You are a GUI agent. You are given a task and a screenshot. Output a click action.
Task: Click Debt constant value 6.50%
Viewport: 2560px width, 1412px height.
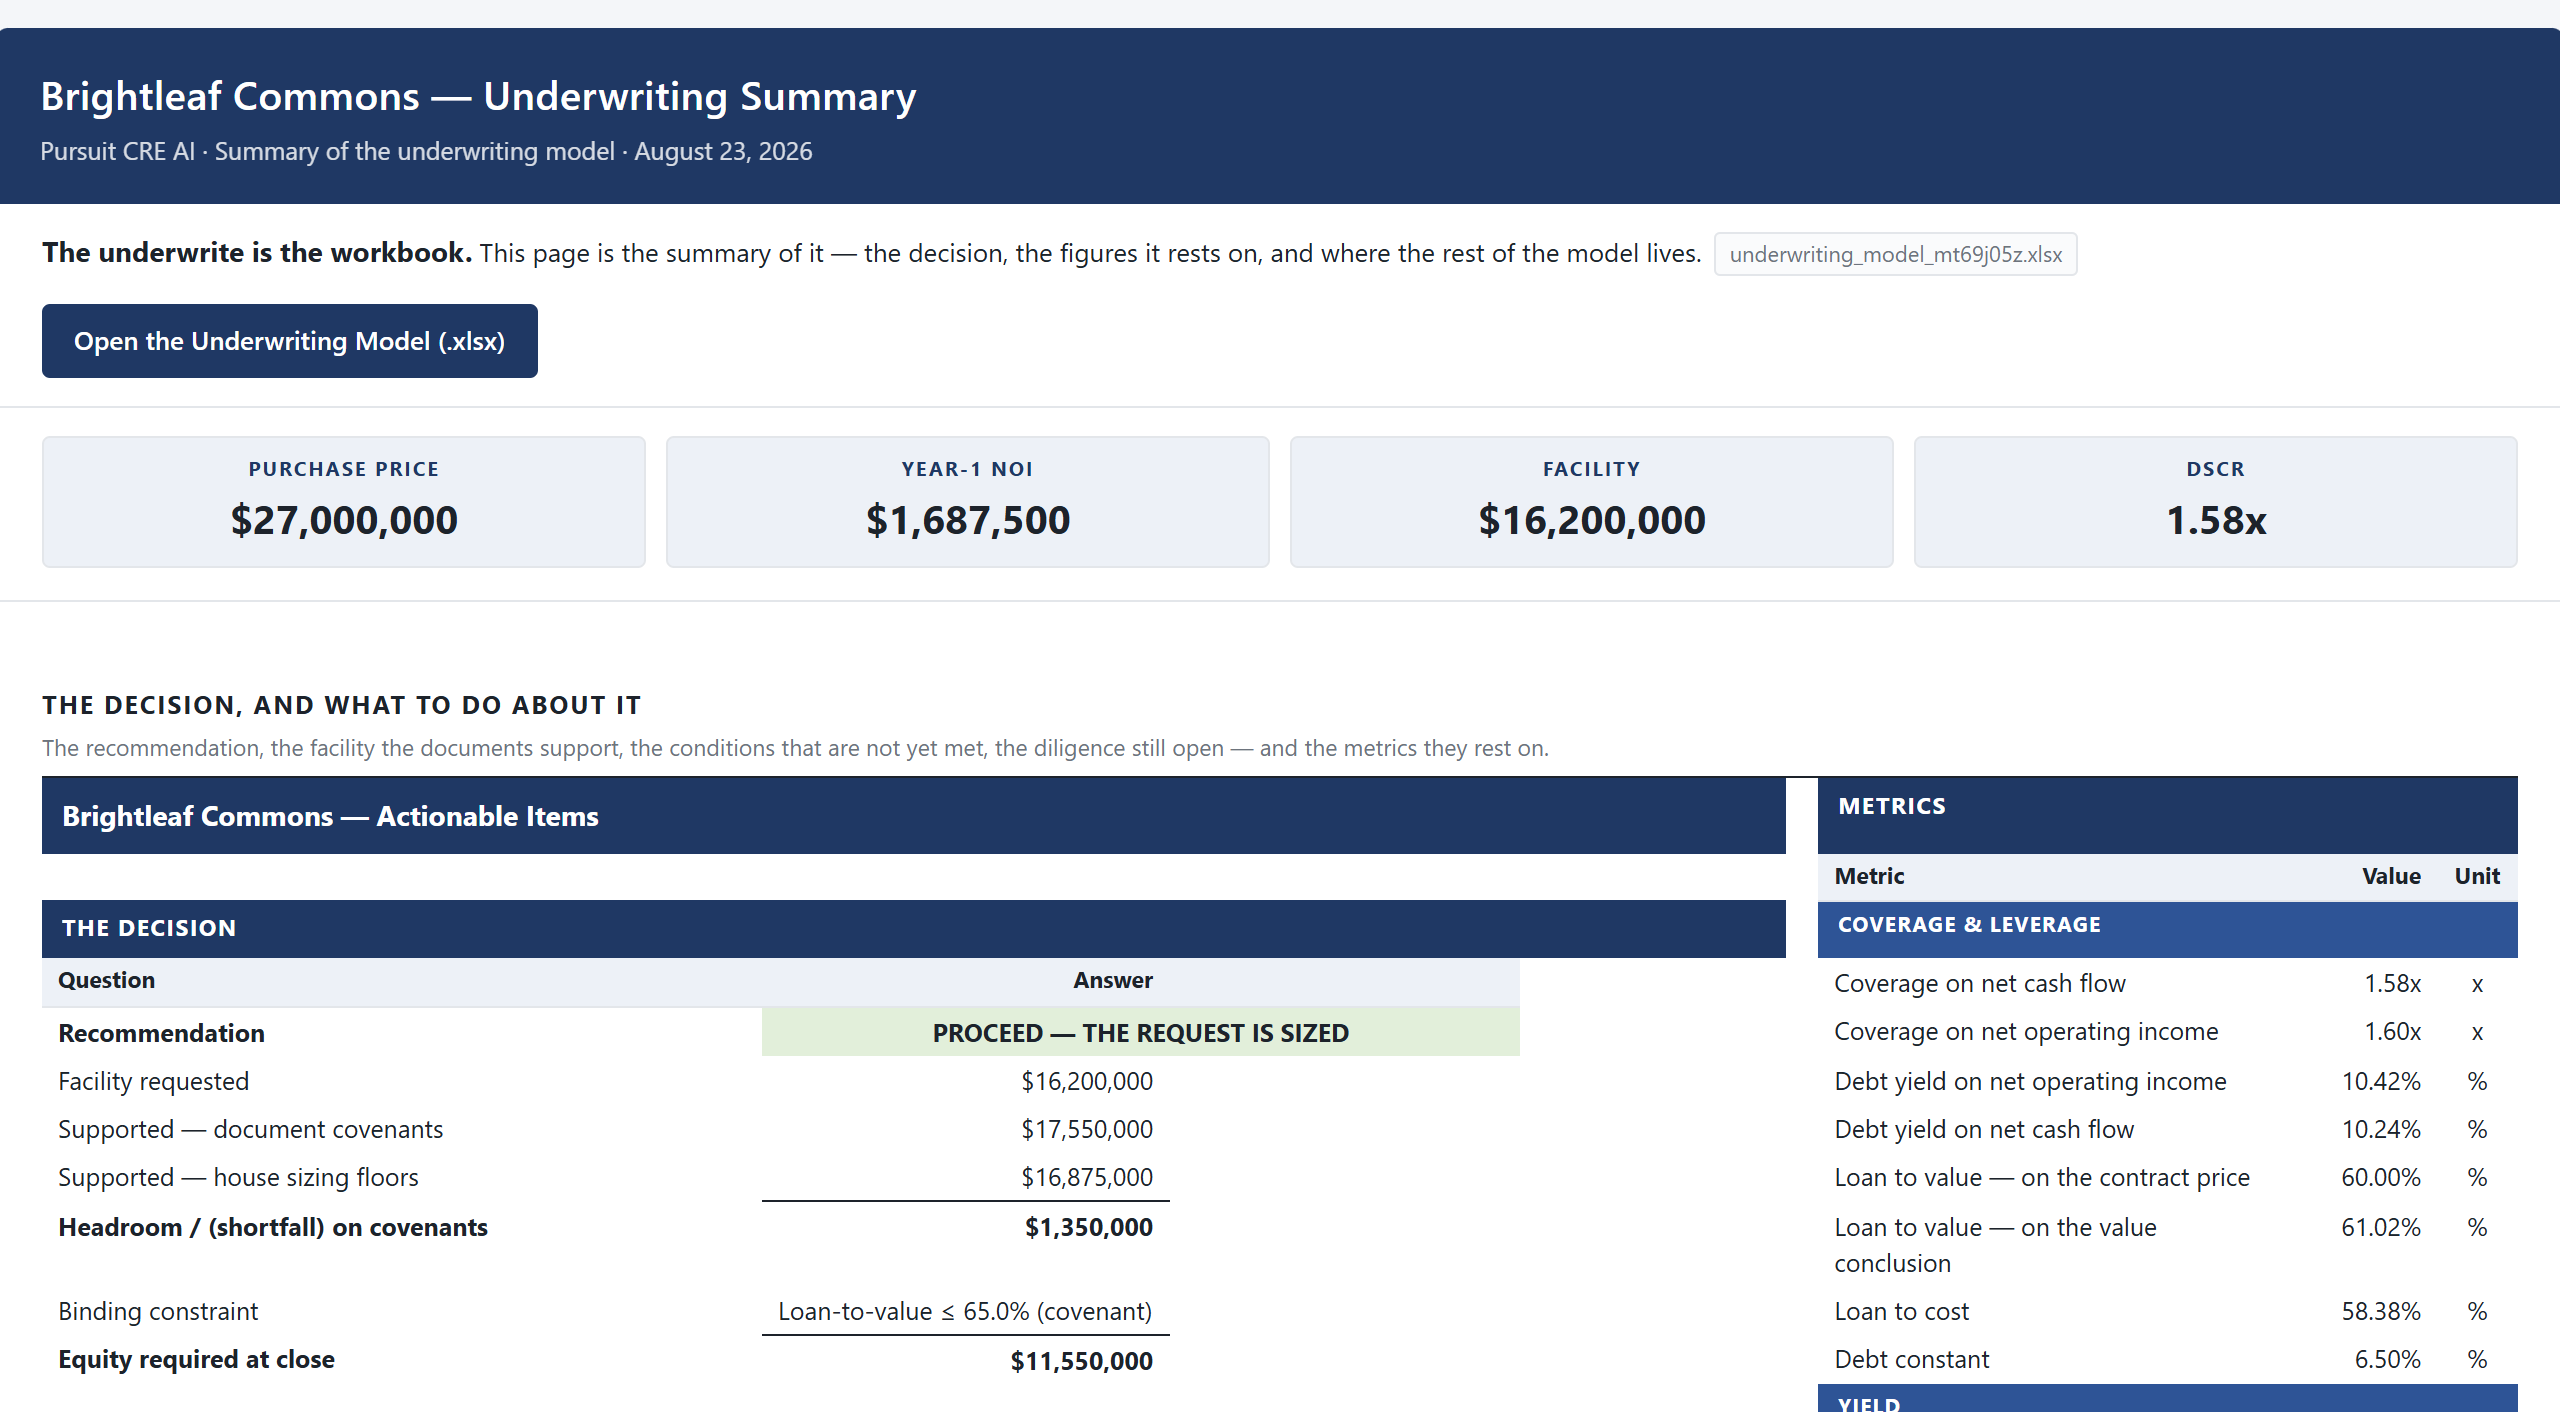pos(2388,1359)
